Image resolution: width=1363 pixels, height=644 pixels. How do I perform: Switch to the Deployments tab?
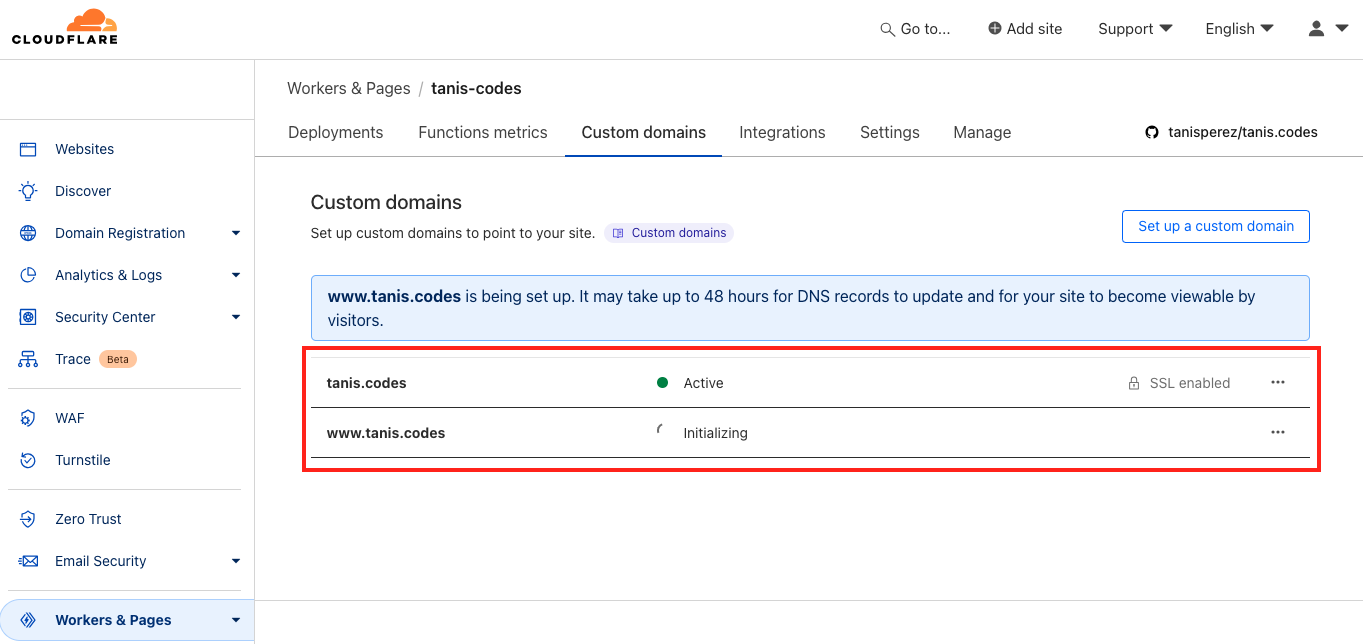335,132
